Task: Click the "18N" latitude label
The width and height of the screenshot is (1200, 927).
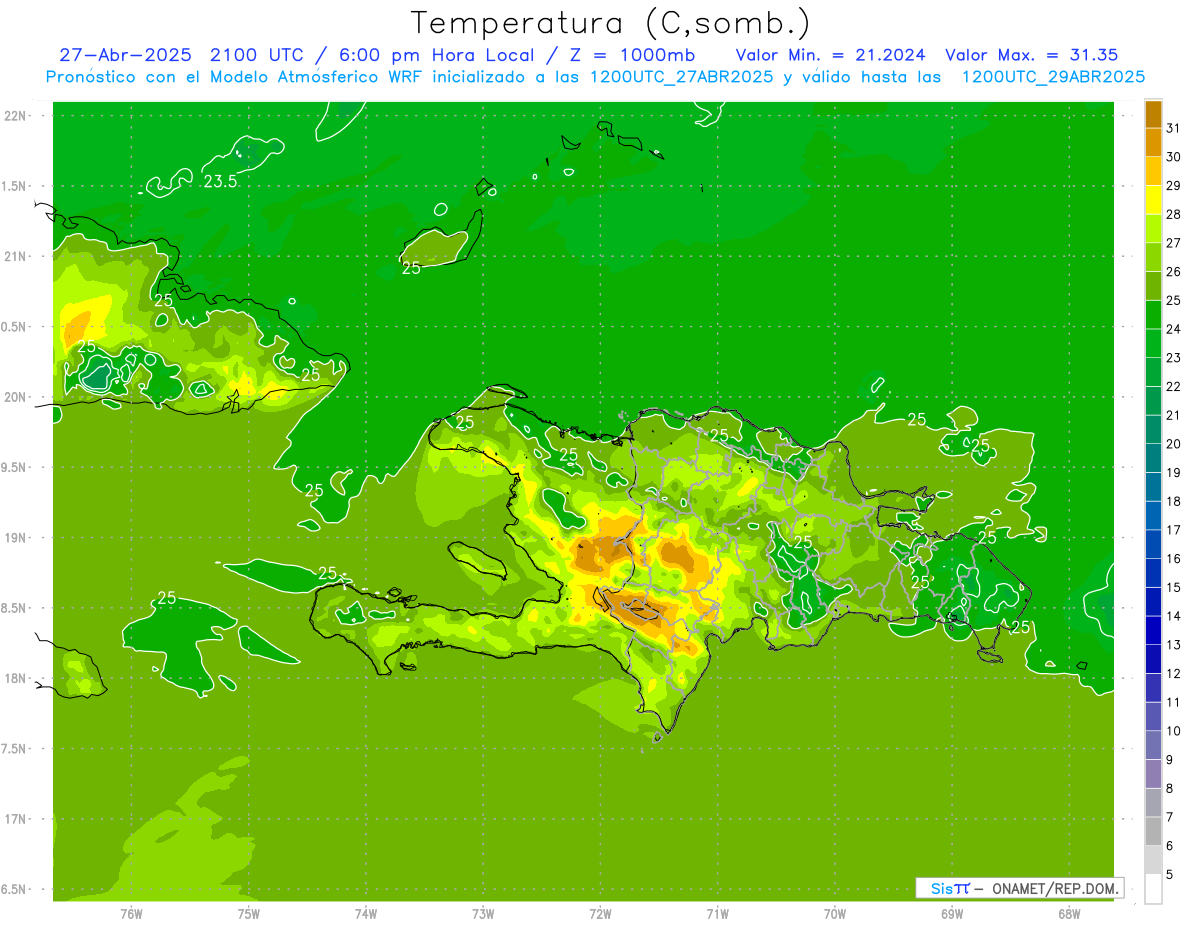Action: [x=14, y=678]
